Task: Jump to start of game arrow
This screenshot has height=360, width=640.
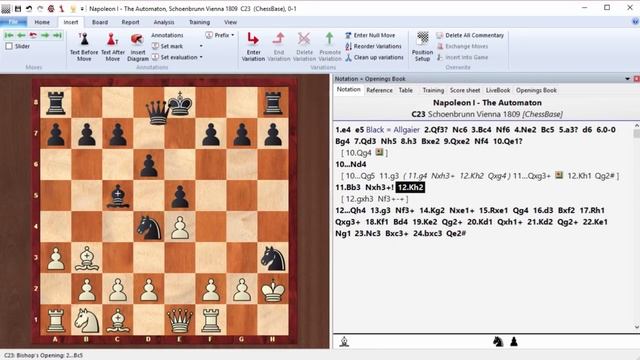Action: tap(9, 36)
